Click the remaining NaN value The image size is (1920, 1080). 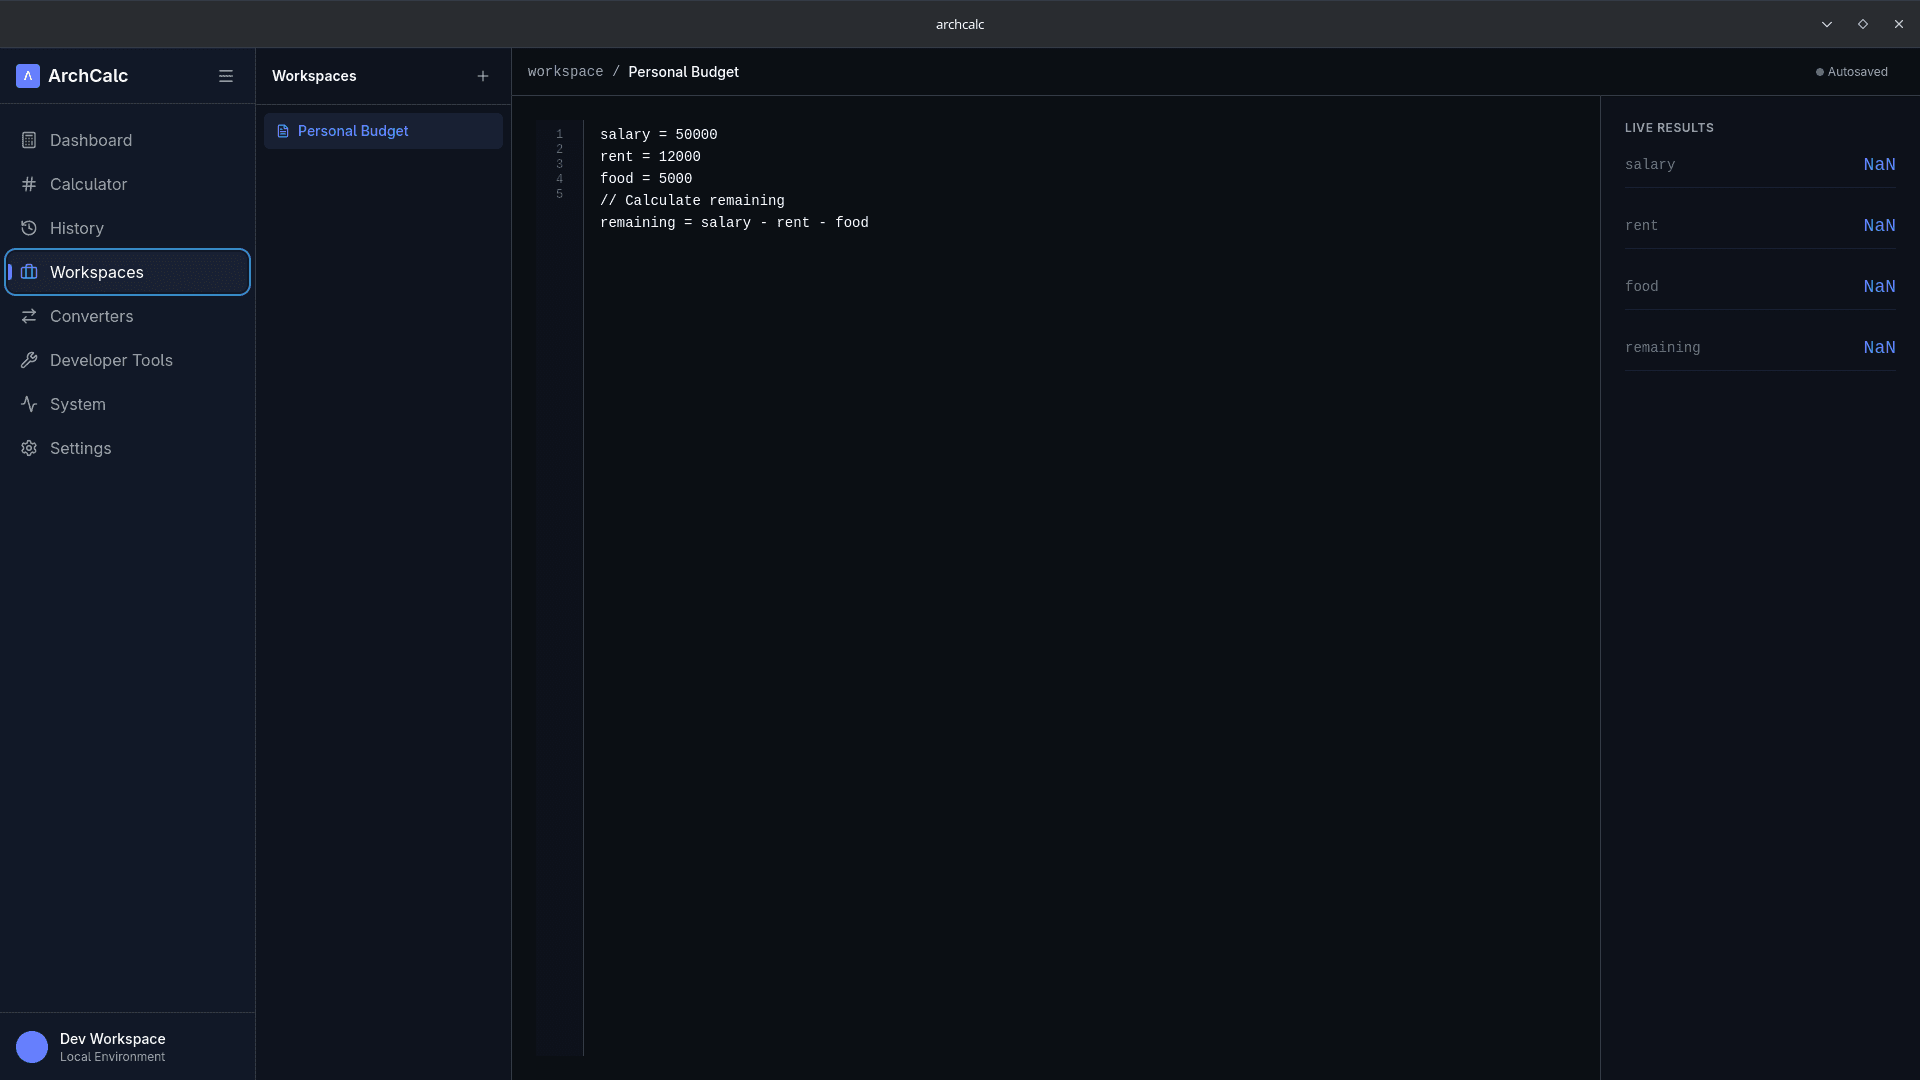tap(1879, 348)
